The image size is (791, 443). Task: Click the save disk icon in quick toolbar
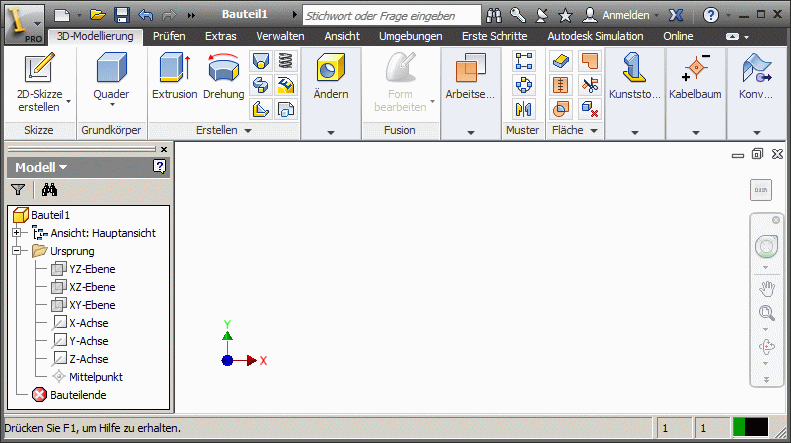pos(121,16)
